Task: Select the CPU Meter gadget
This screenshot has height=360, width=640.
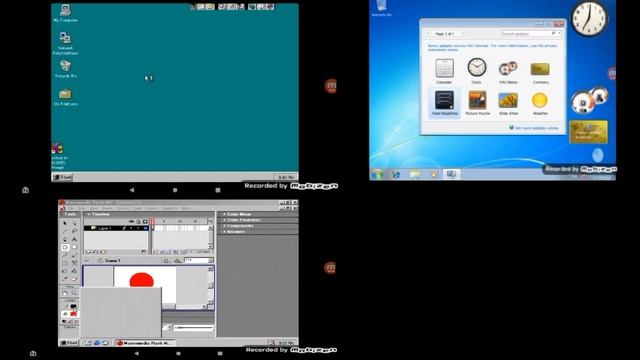Action: tap(508, 71)
